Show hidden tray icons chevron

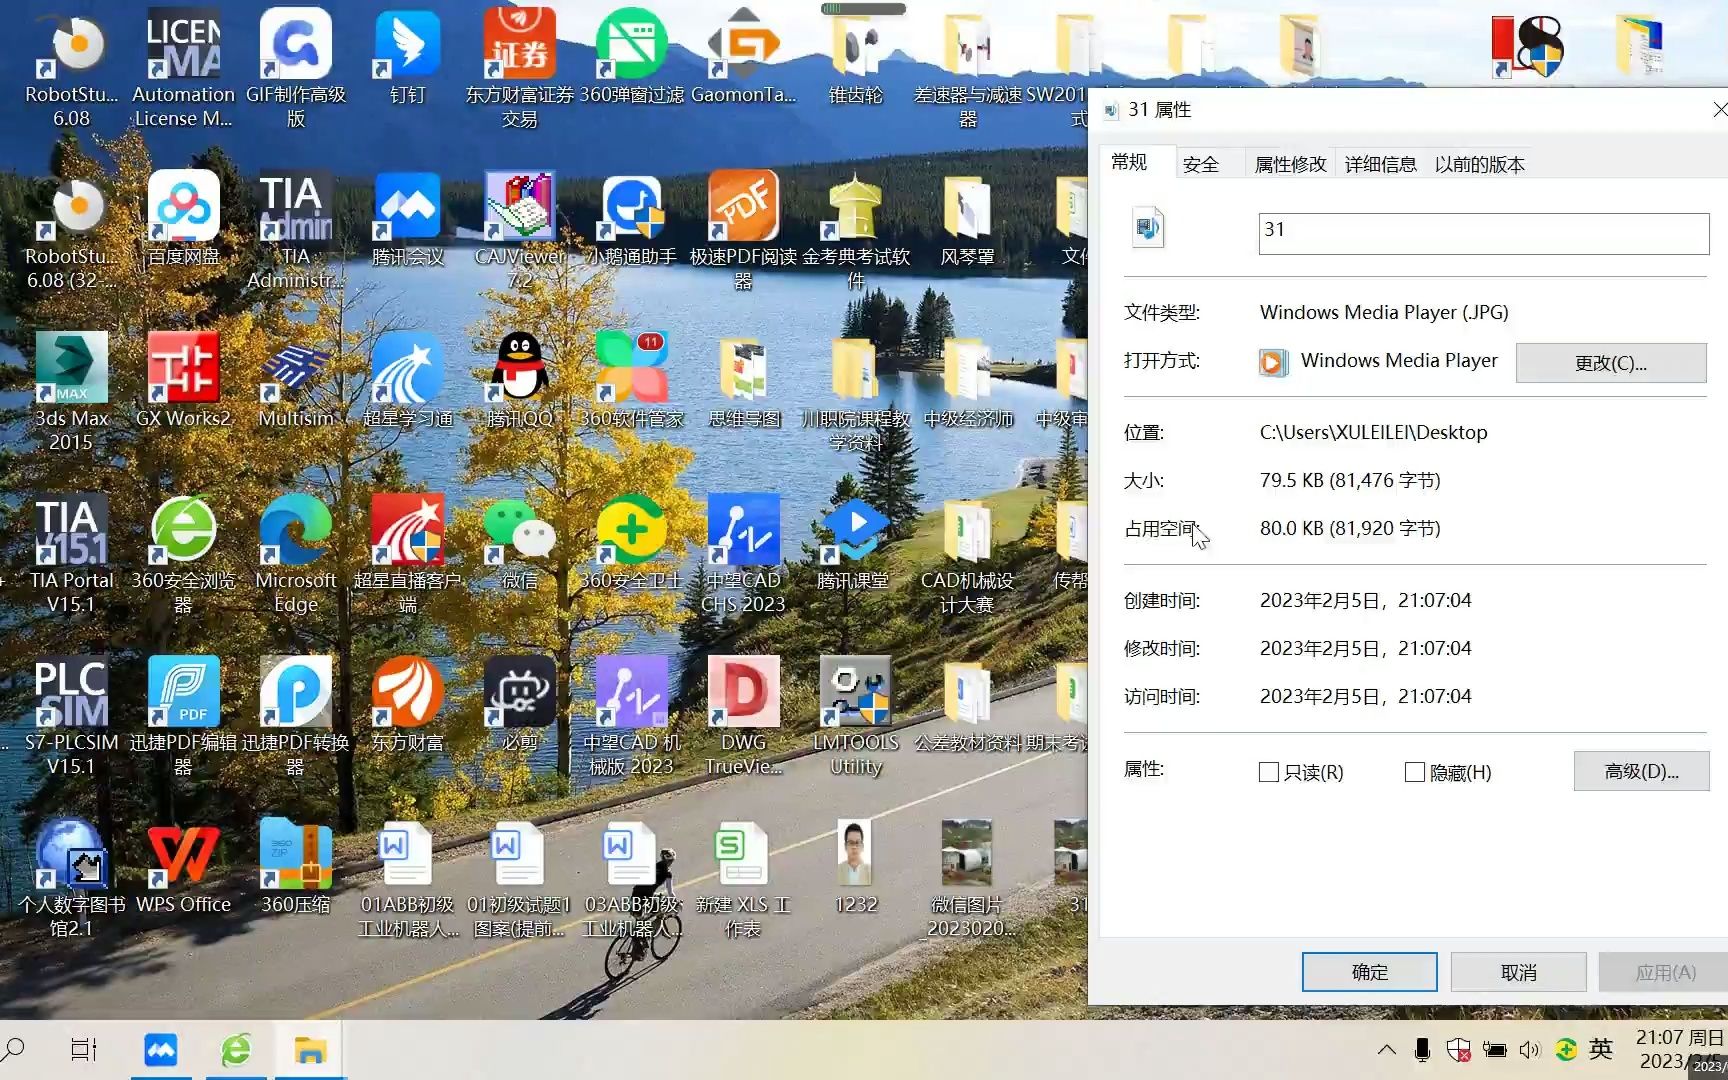click(x=1386, y=1049)
